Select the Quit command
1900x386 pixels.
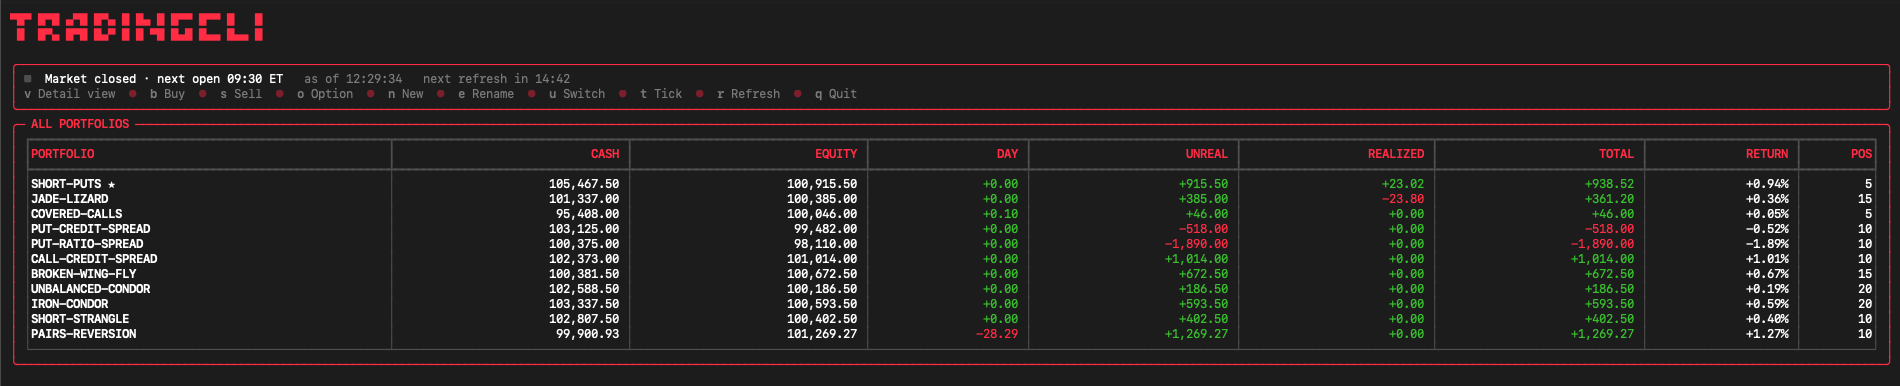point(836,94)
